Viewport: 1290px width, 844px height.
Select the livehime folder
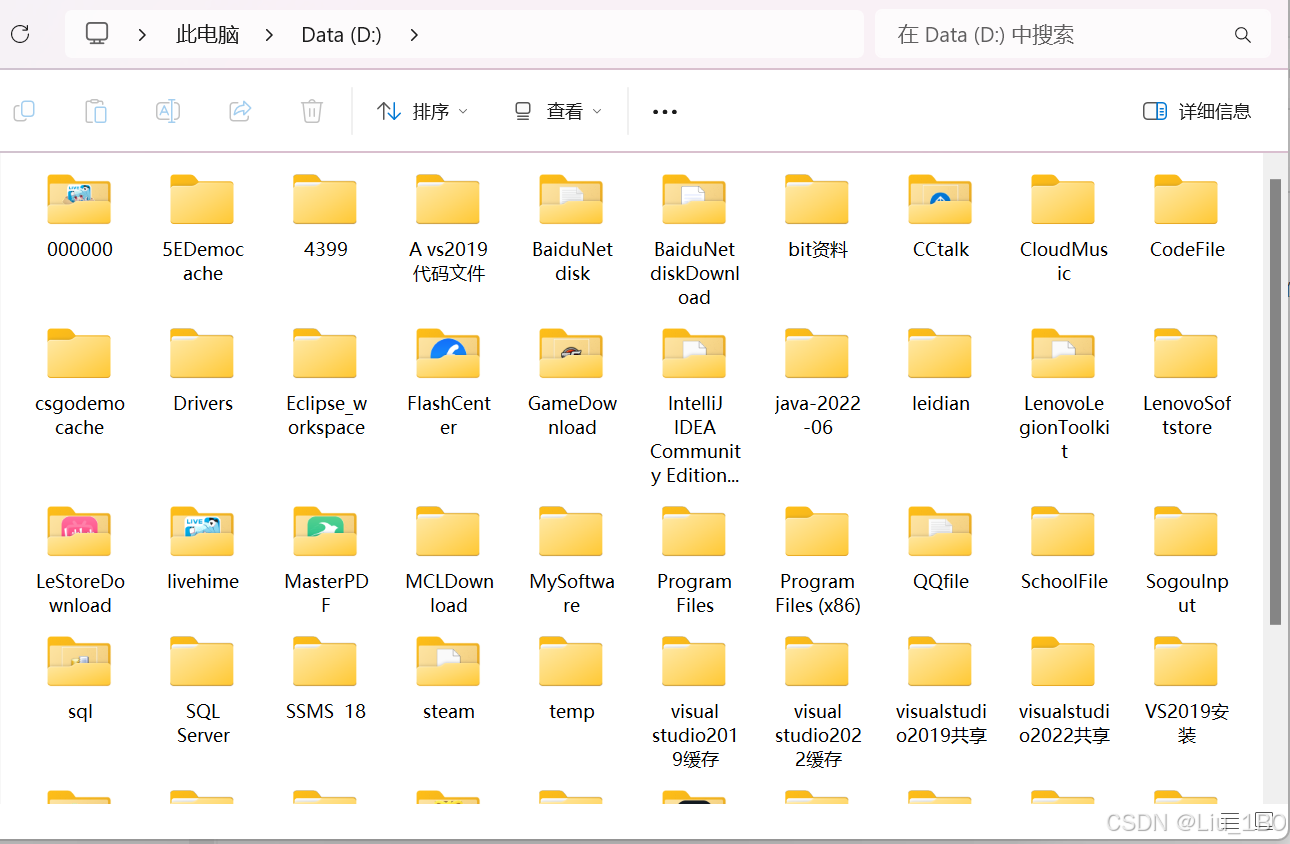203,548
